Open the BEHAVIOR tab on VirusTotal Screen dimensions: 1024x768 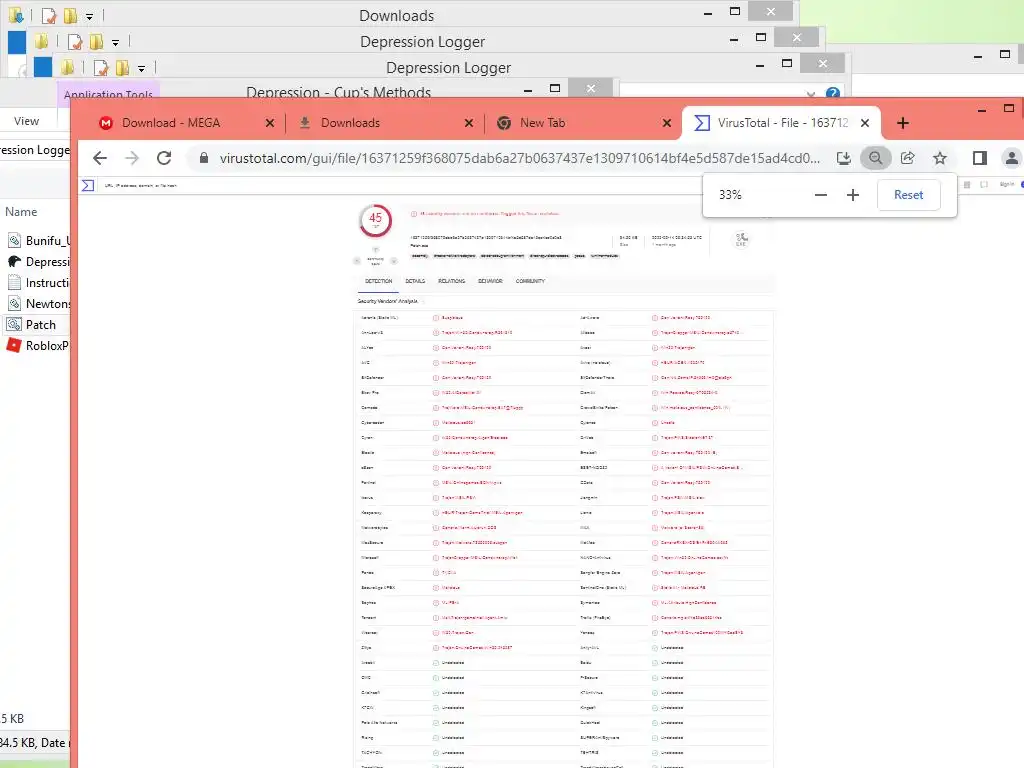tap(490, 281)
